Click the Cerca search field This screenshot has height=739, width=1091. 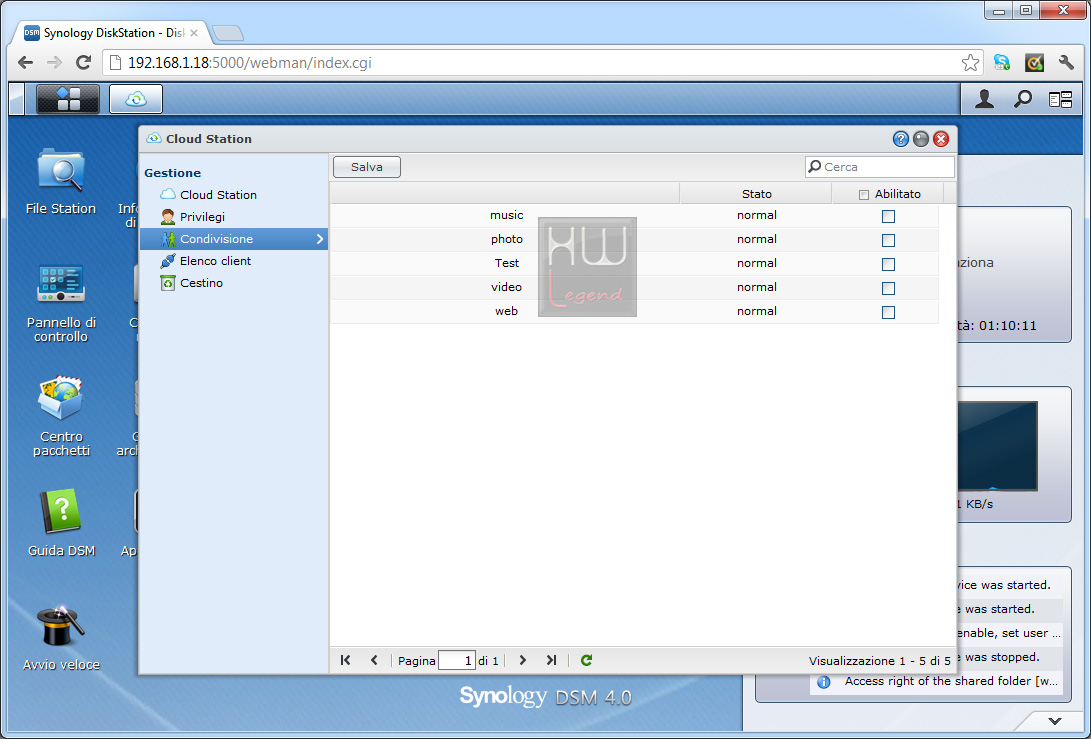(x=880, y=167)
